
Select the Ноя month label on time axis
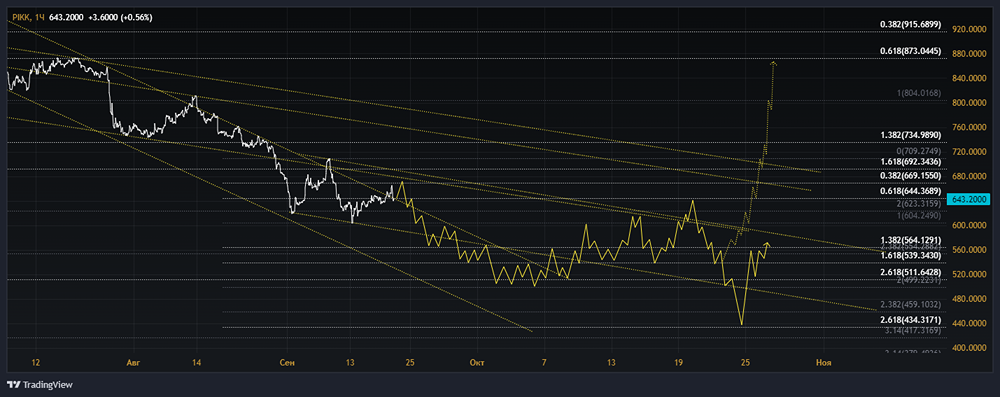pos(824,363)
